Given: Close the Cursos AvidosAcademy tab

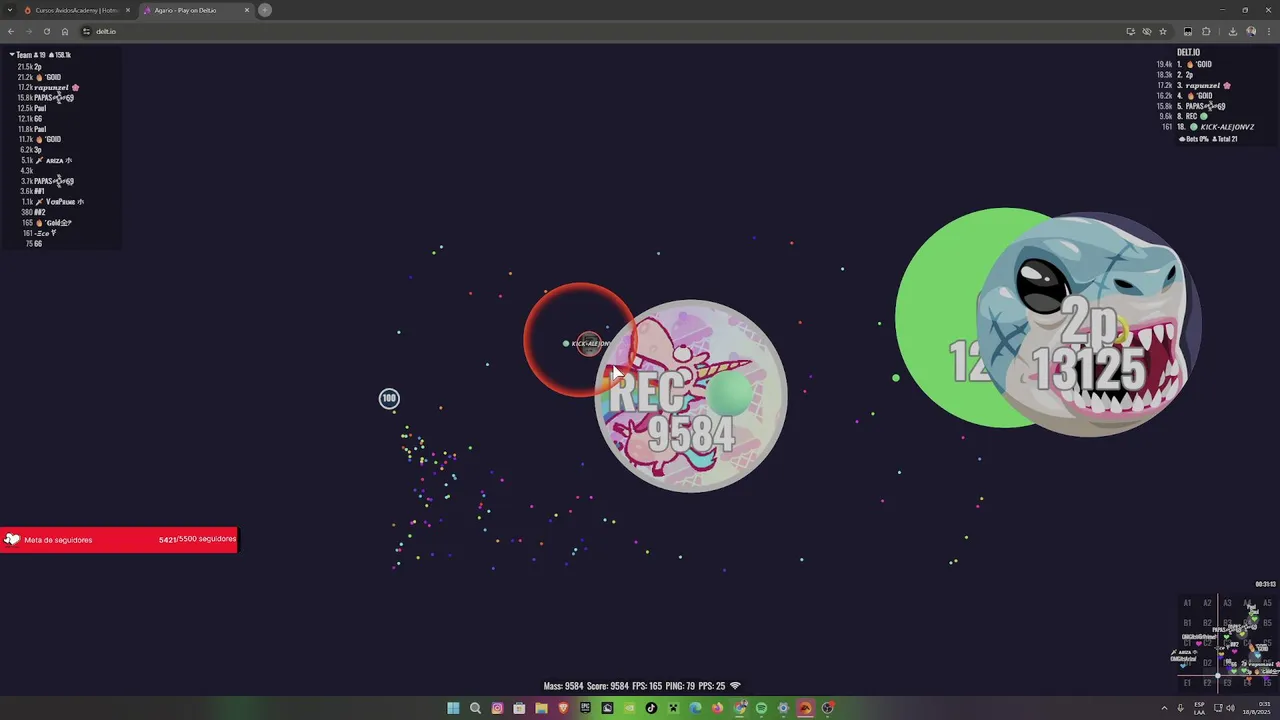Looking at the screenshot, I should click(128, 10).
